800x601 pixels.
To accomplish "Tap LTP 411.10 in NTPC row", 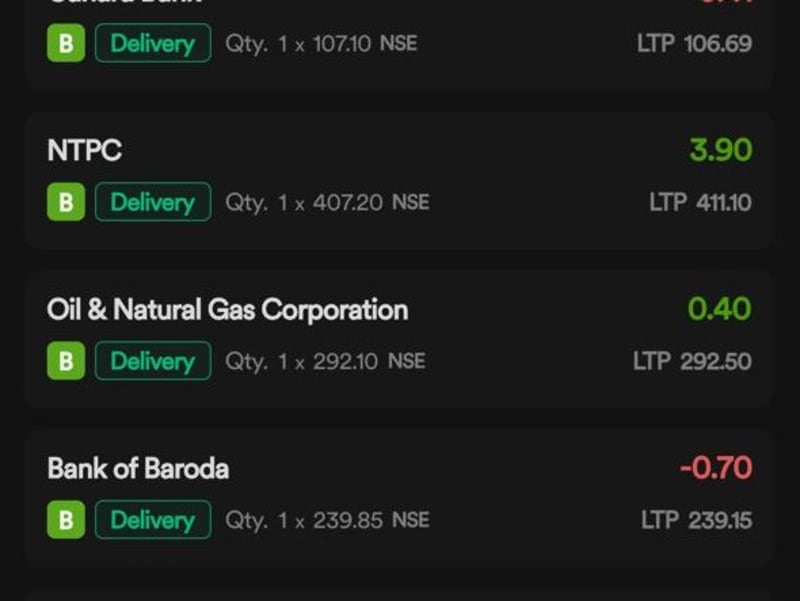I will (701, 203).
